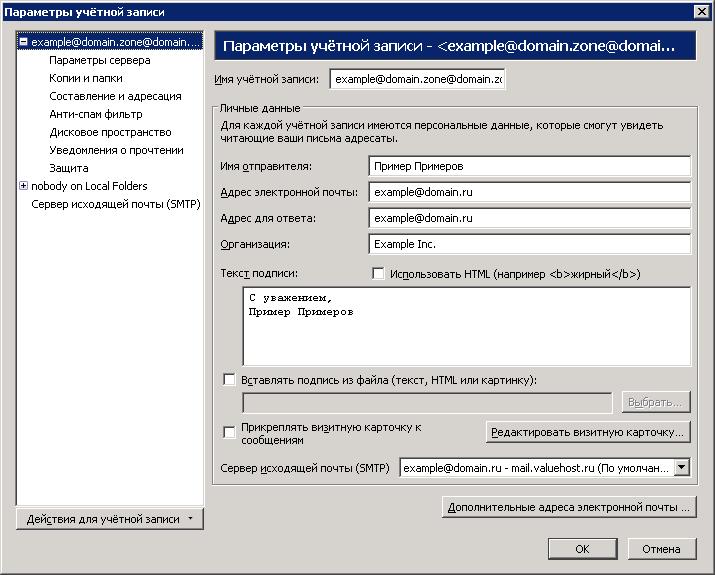
Task: Open Дисковое пространство settings
Action: (110, 132)
